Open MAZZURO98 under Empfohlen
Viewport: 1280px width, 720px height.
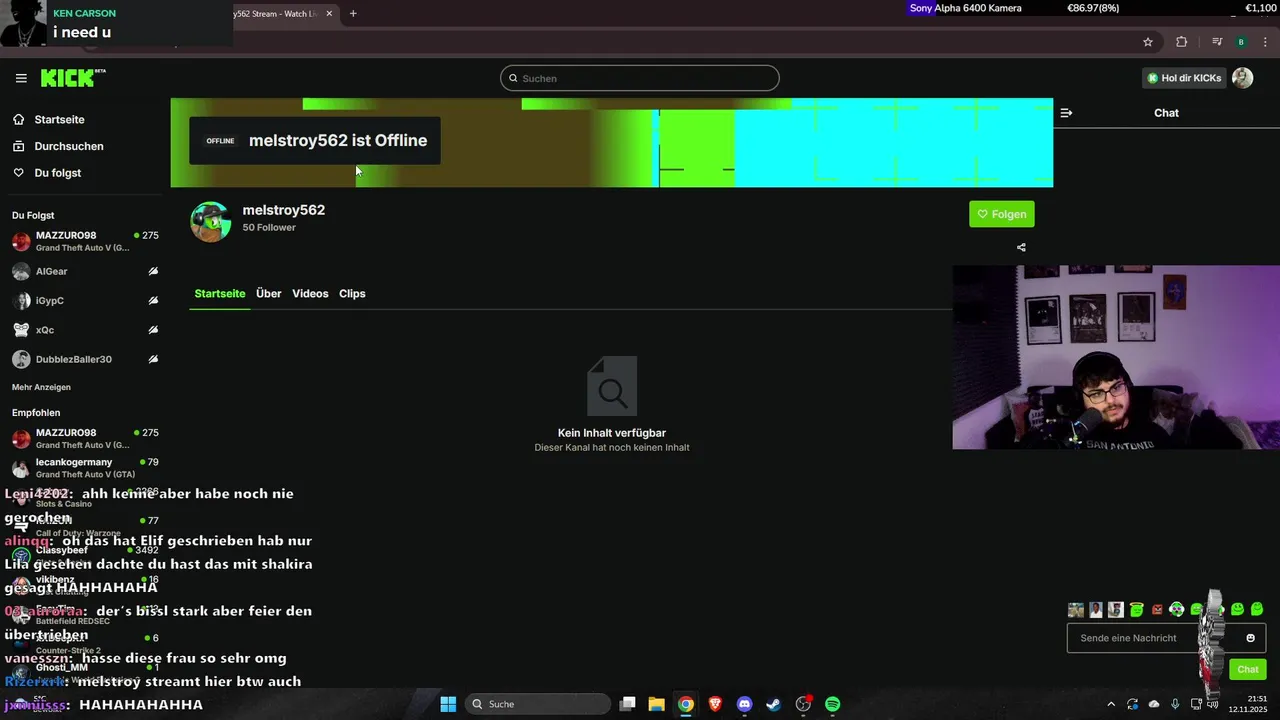[85, 438]
